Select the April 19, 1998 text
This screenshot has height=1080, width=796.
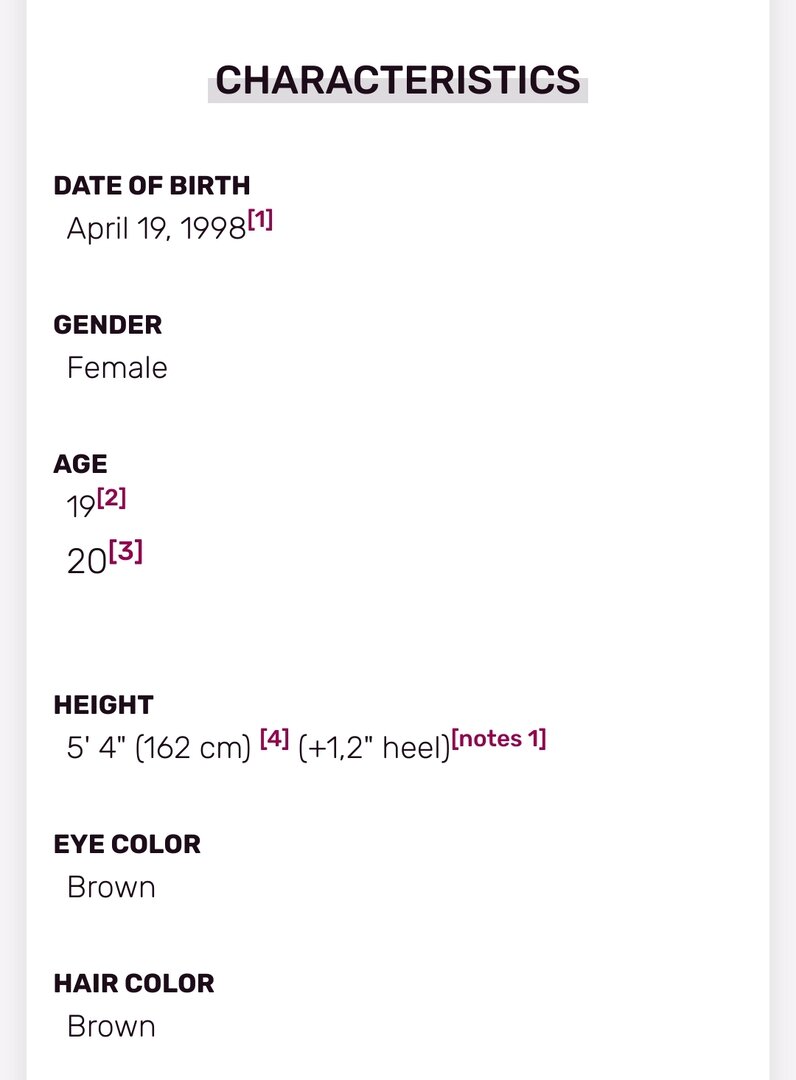pyautogui.click(x=156, y=229)
